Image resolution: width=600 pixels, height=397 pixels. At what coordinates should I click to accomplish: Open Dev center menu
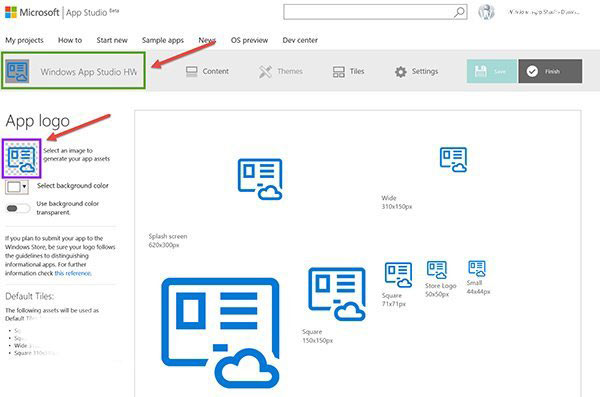300,40
